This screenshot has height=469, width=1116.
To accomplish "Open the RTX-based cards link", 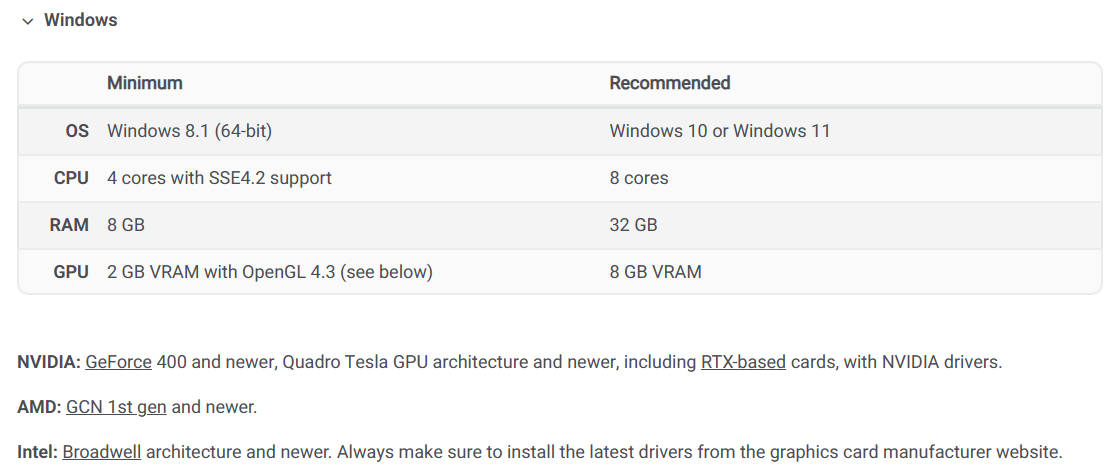I will coord(743,362).
